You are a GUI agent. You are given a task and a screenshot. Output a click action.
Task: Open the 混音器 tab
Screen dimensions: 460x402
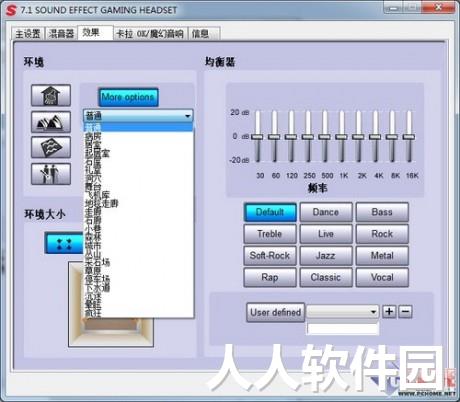point(61,34)
